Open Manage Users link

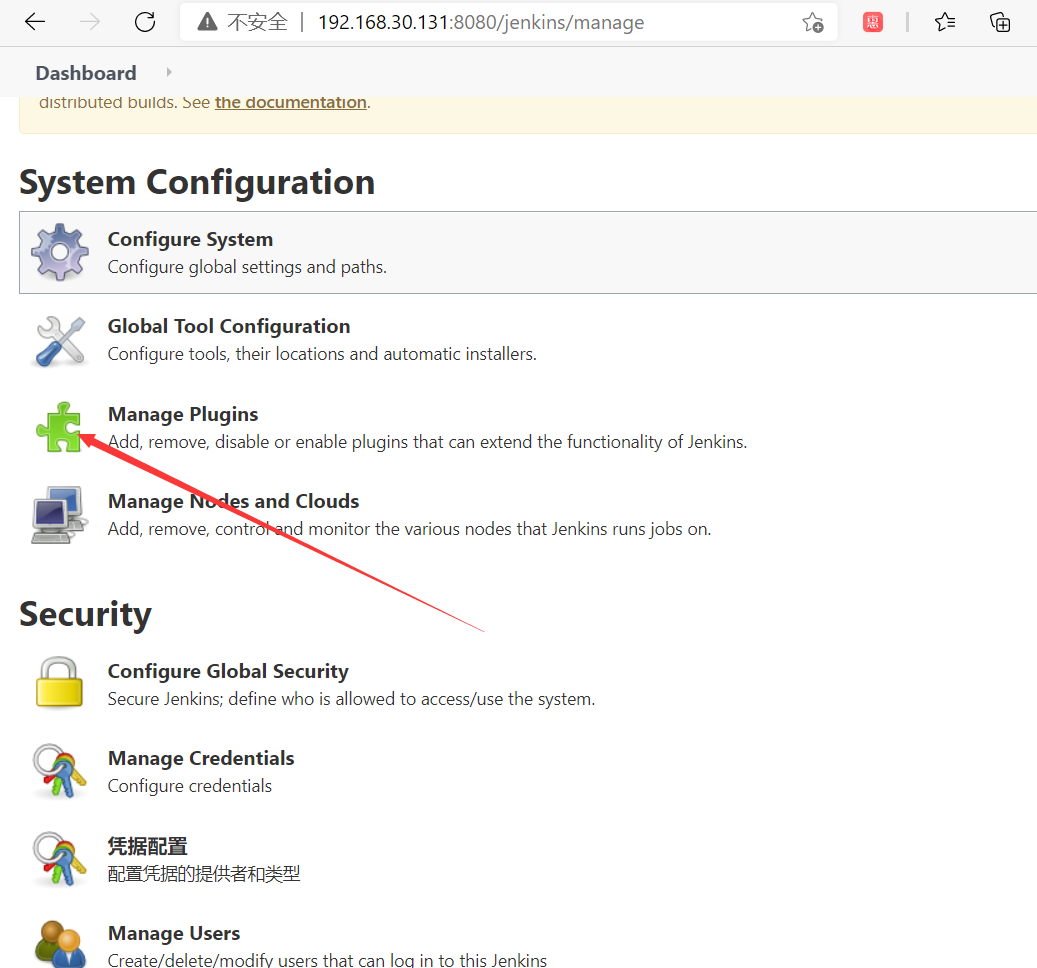click(x=174, y=933)
